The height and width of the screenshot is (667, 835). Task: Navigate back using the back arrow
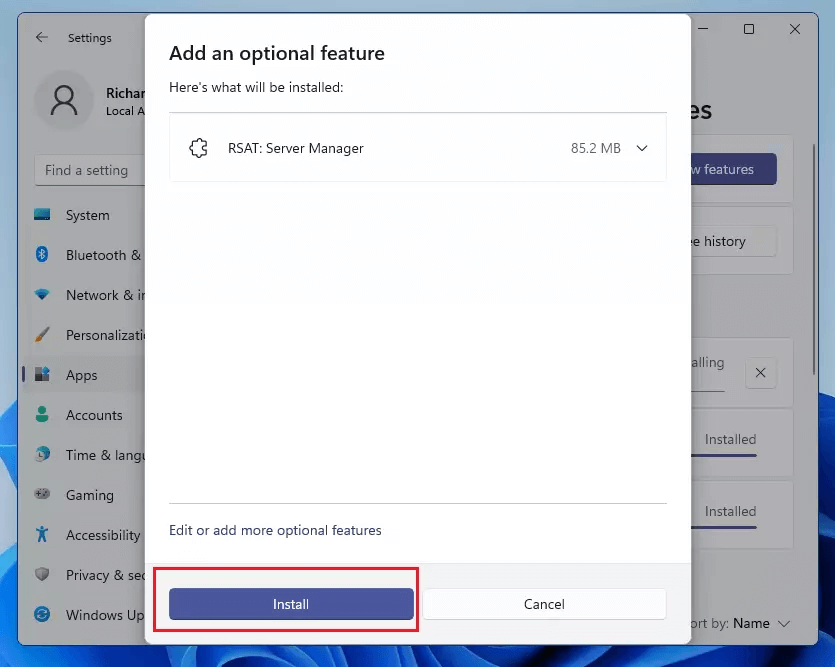coord(40,37)
